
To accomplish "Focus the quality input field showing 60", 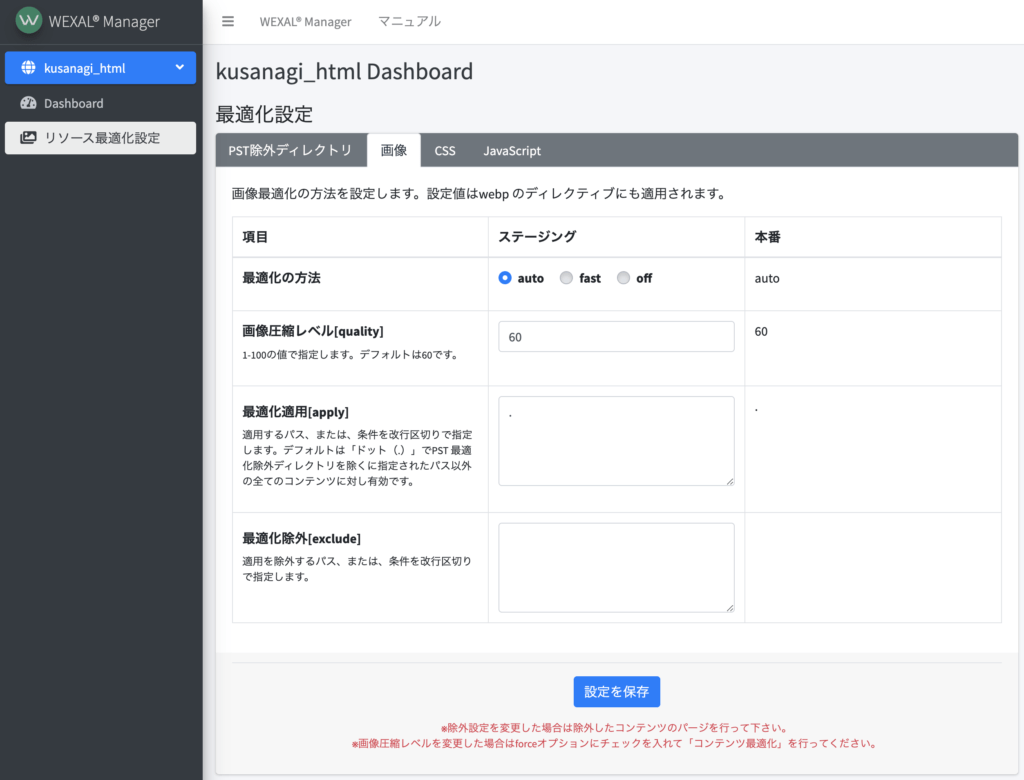I will [x=616, y=336].
